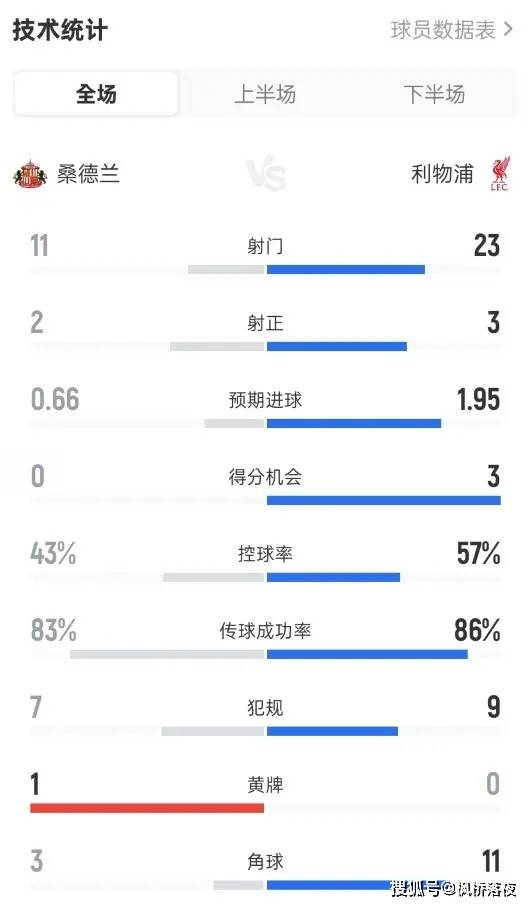Click the blue 得分机会 bar
This screenshot has width=531, height=906.
pyautogui.click(x=384, y=500)
